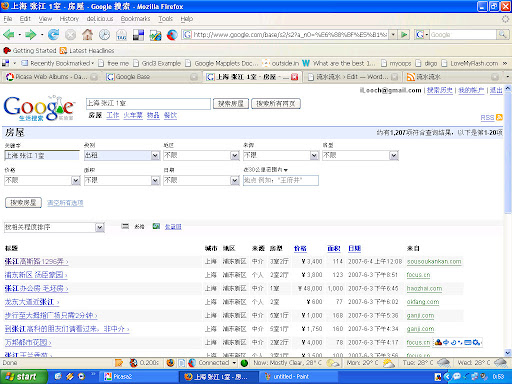The height and width of the screenshot is (384, 512).
Task: Open the 张江 高斯路 1298弄 listing
Action: (x=36, y=262)
